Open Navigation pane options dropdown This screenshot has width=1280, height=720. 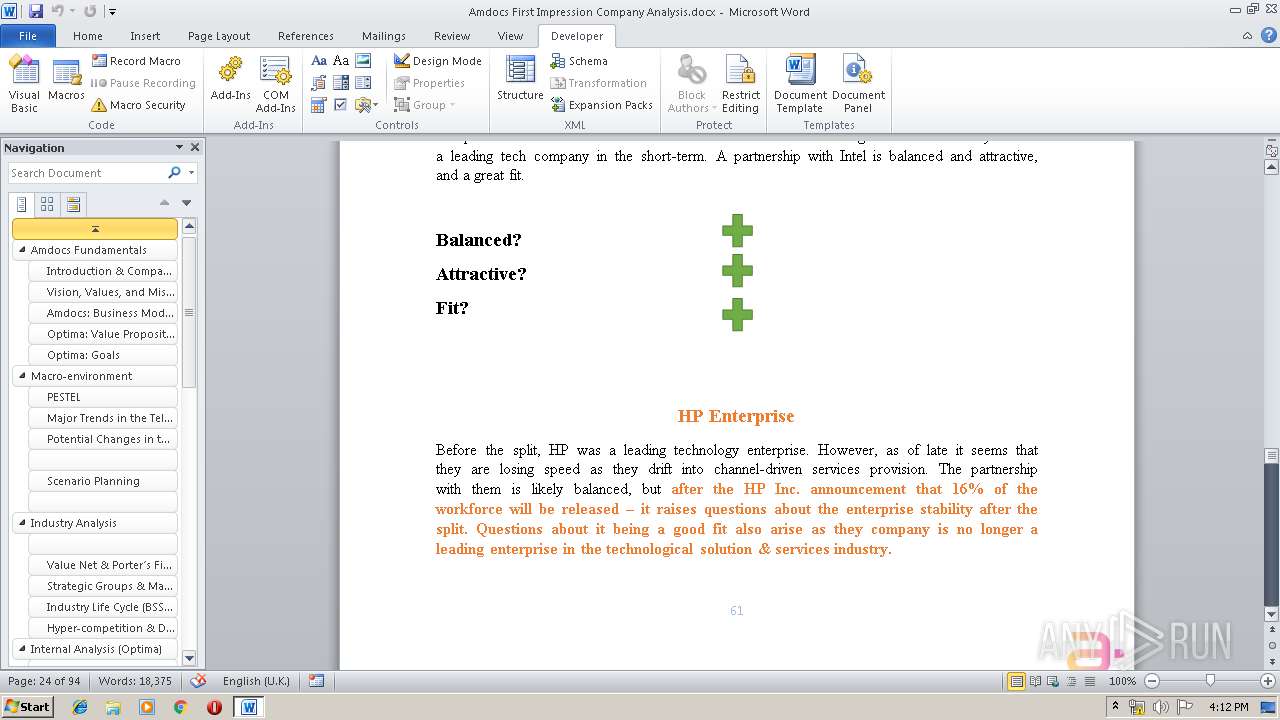(179, 147)
